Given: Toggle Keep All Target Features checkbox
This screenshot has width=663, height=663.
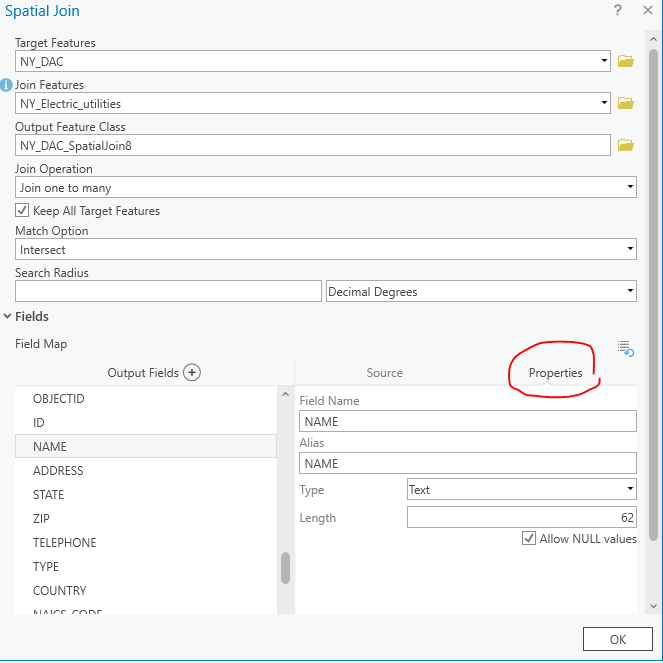Looking at the screenshot, I should pyautogui.click(x=23, y=211).
